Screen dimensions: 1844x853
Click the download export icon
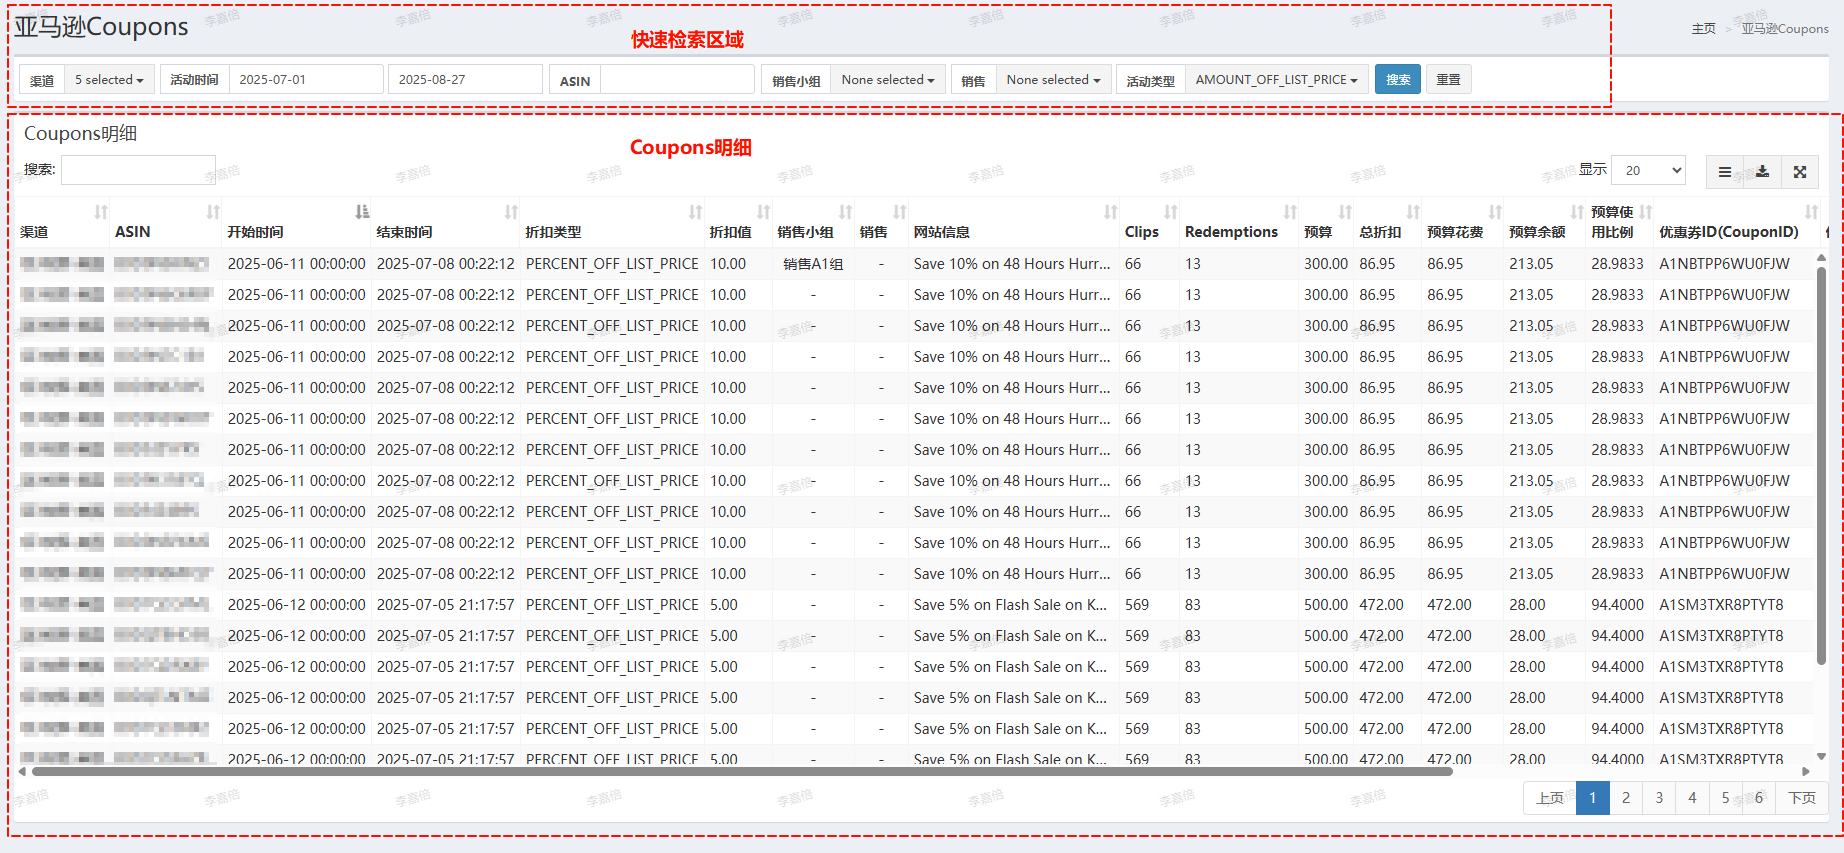[x=1762, y=172]
